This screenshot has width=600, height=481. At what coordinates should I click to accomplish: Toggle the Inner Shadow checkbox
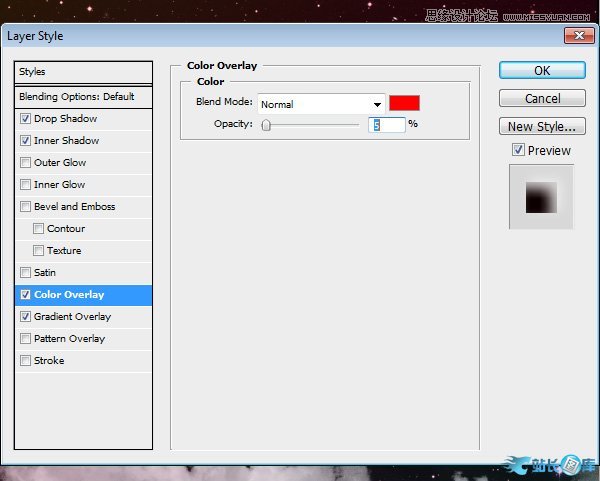click(25, 141)
